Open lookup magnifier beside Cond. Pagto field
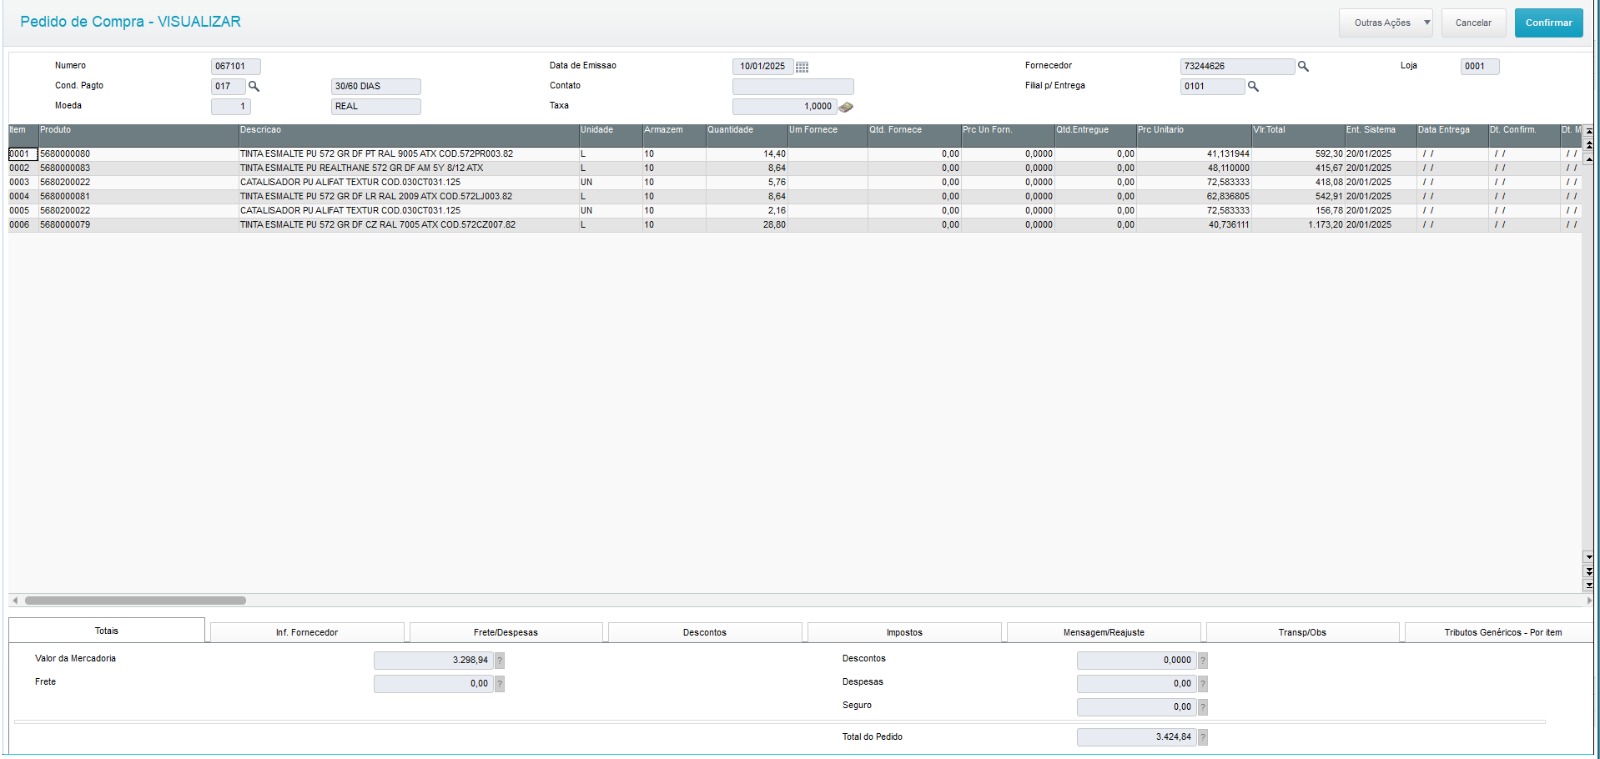This screenshot has height=759, width=1600. tap(254, 86)
